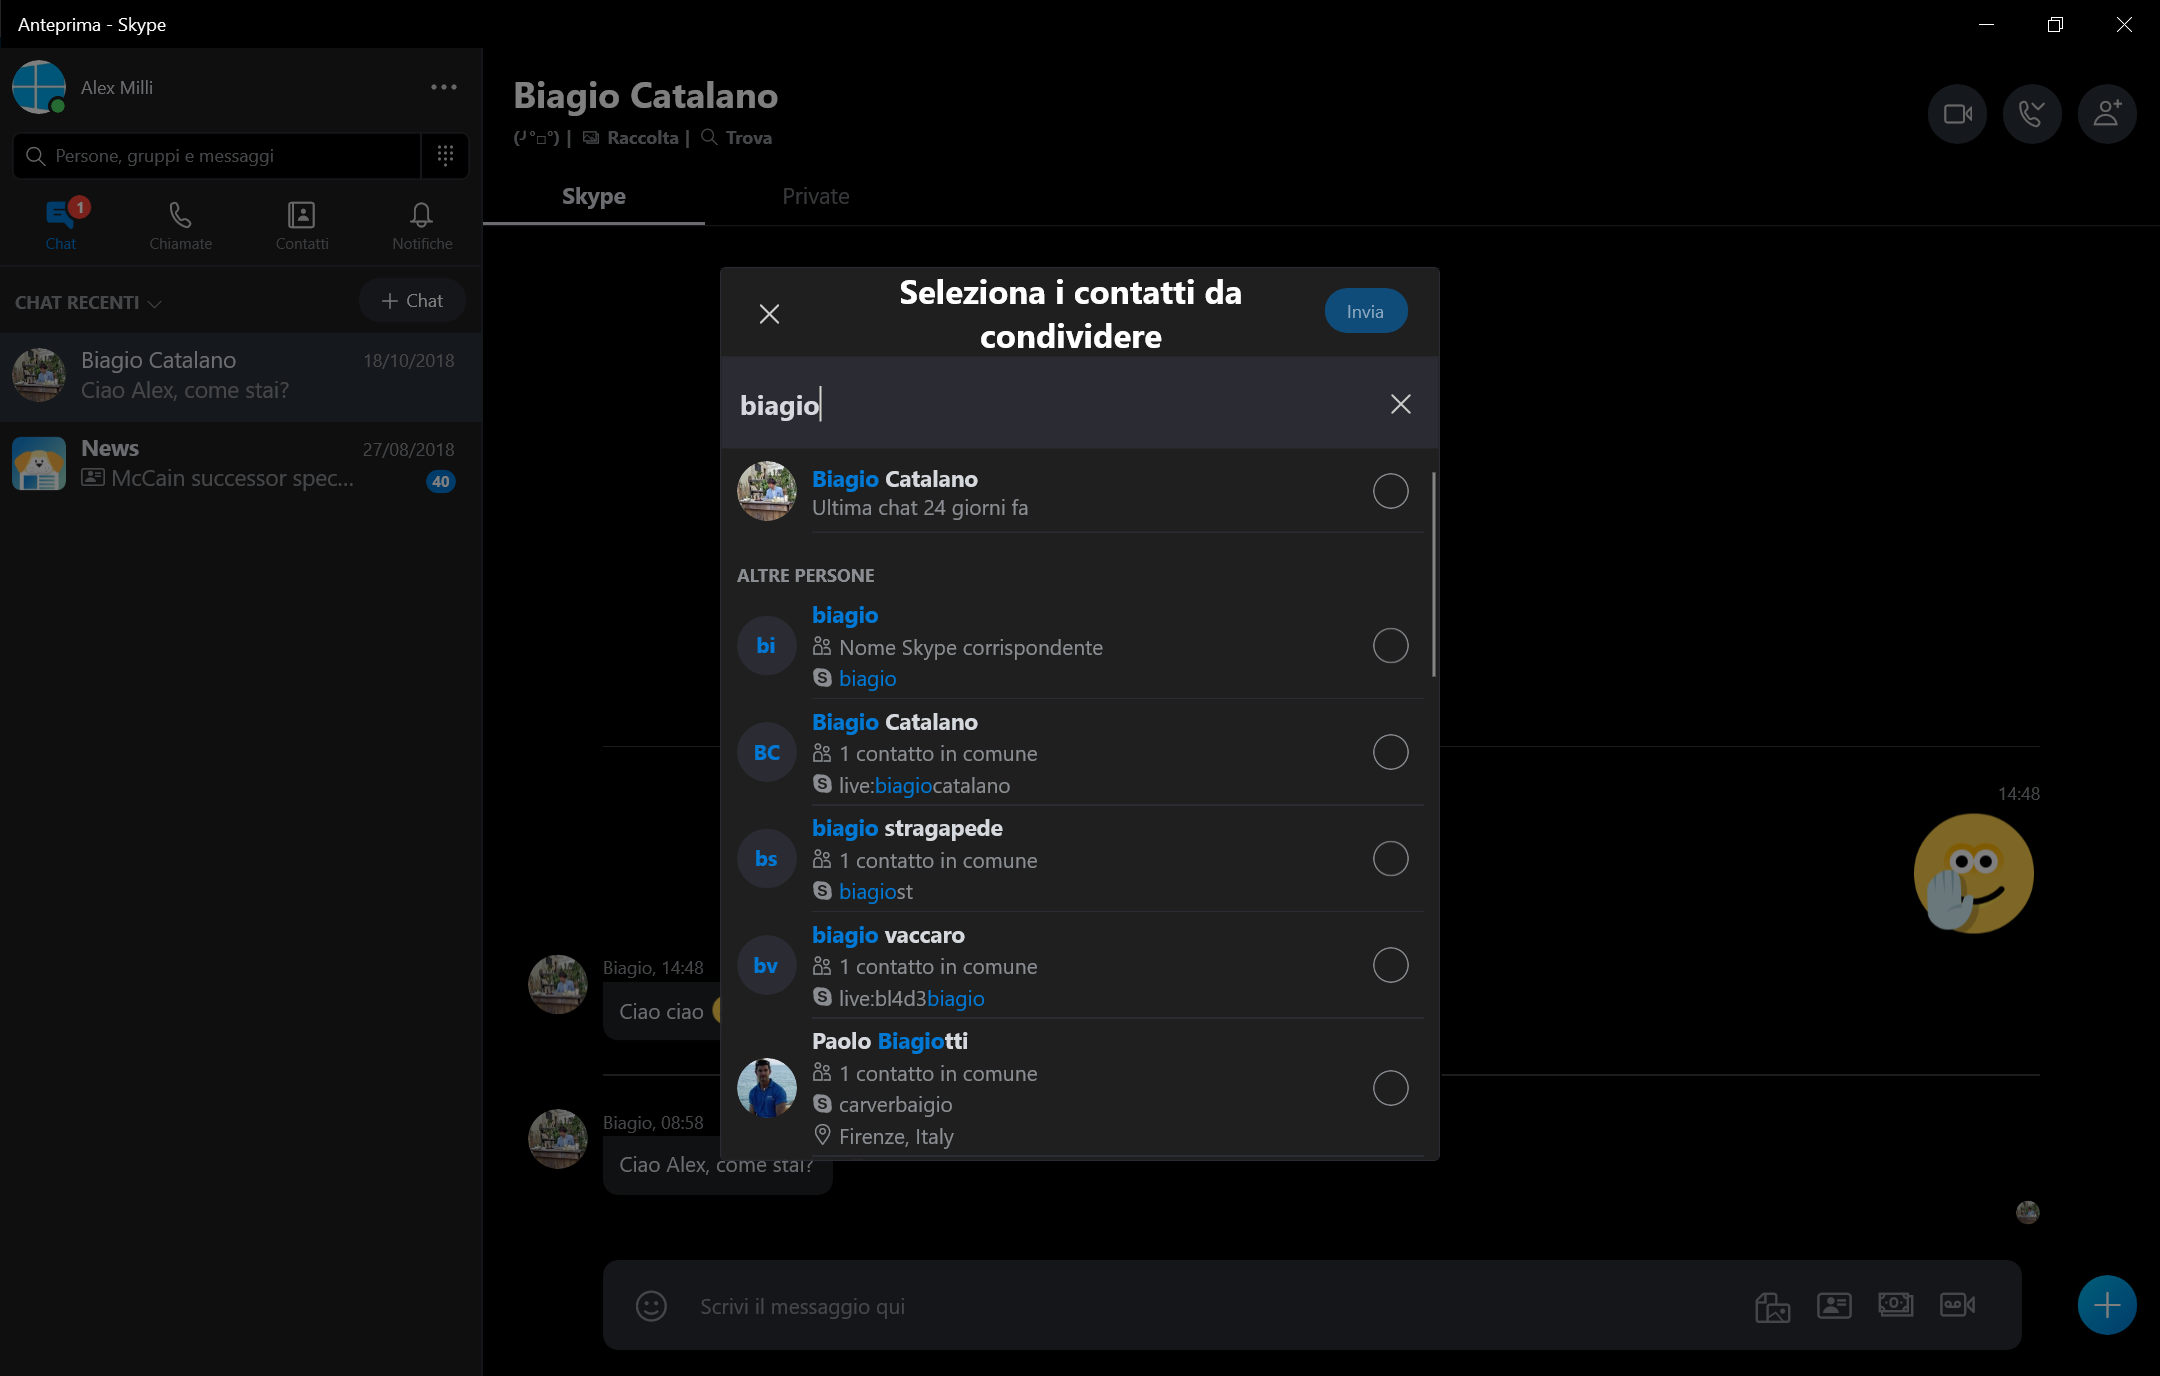Open Biagio Catalano conversation in sidebar
Screen dimensions: 2160x1376
coord(241,376)
